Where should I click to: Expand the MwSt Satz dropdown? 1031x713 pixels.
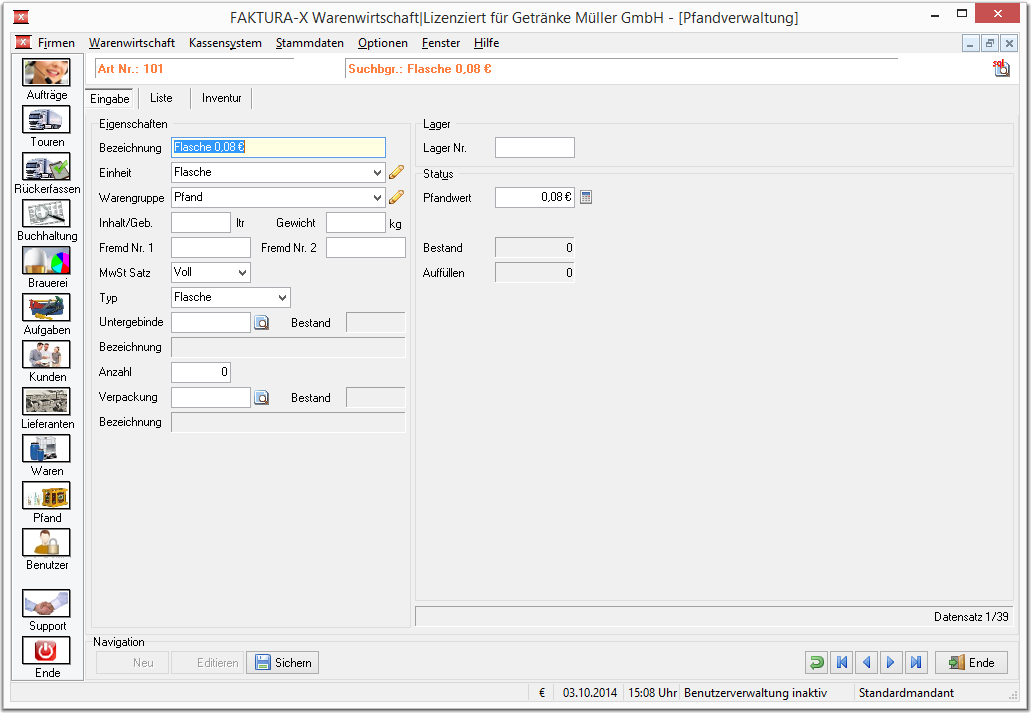click(x=243, y=272)
